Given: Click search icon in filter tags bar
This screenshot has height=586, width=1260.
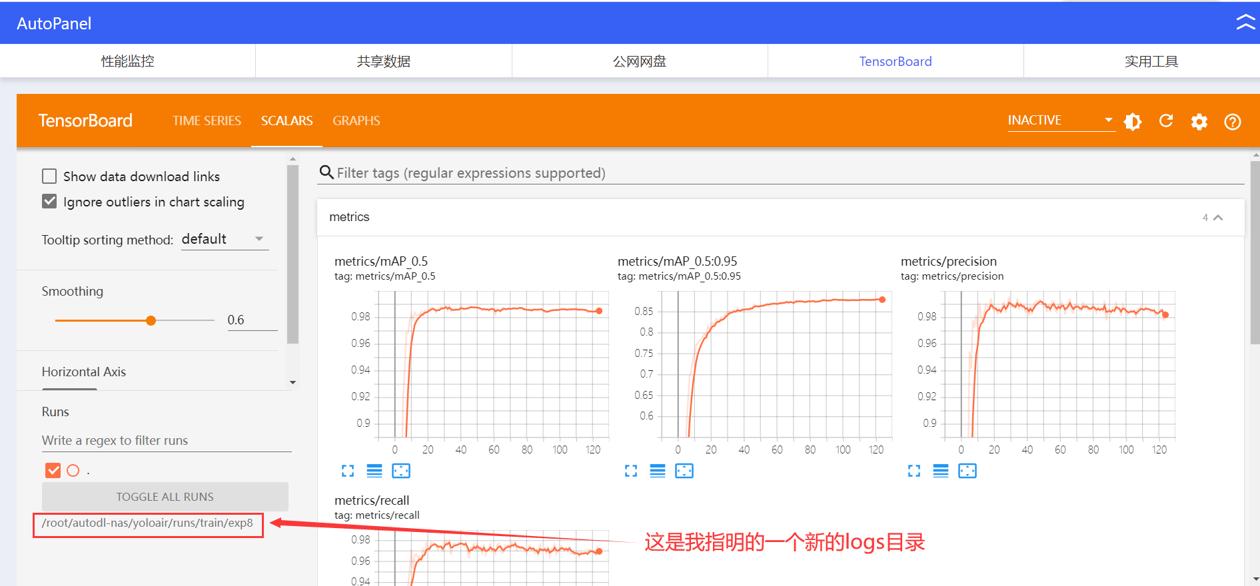Looking at the screenshot, I should point(326,172).
